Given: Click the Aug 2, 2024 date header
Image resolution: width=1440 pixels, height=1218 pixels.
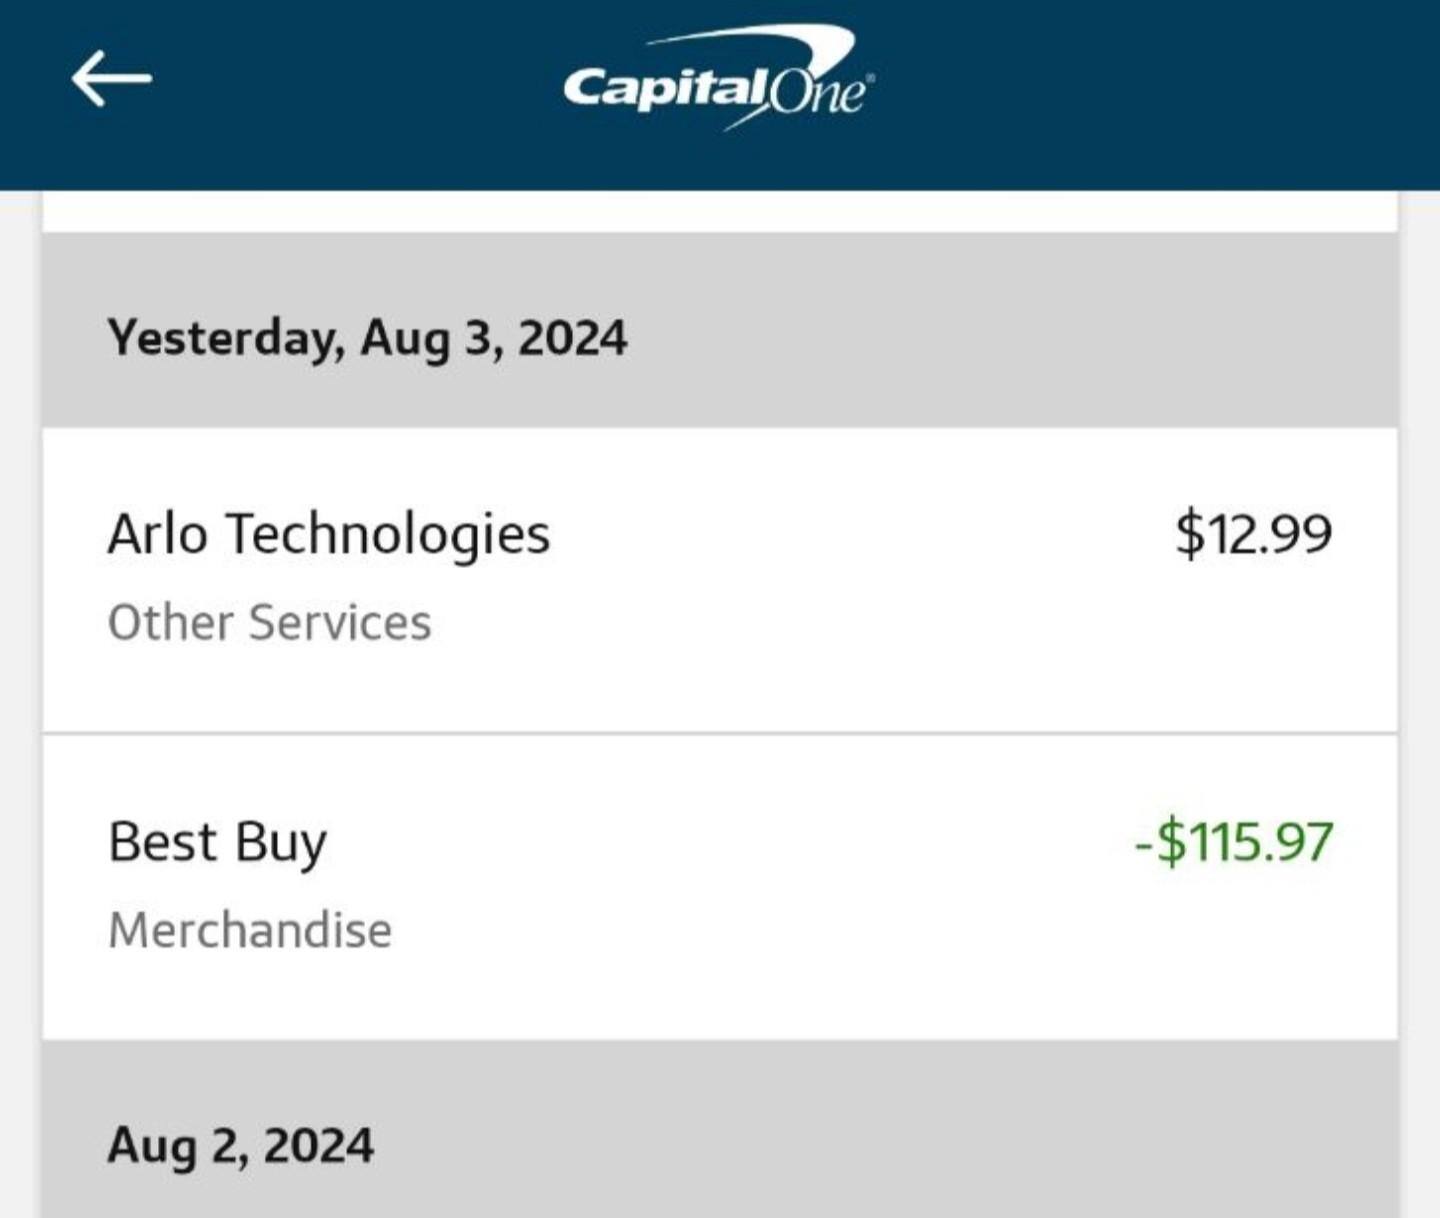Looking at the screenshot, I should tap(240, 1145).
